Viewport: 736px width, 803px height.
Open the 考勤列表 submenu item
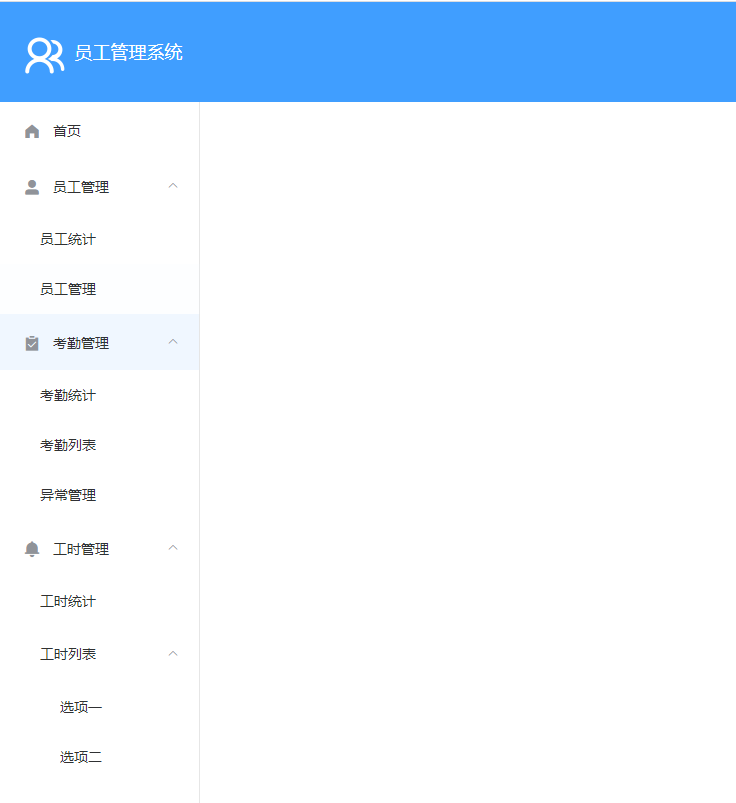coord(99,445)
